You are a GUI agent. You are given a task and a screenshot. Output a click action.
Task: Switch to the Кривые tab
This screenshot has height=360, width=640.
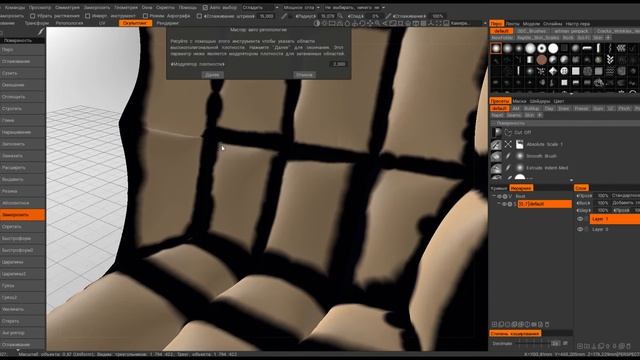[498, 188]
